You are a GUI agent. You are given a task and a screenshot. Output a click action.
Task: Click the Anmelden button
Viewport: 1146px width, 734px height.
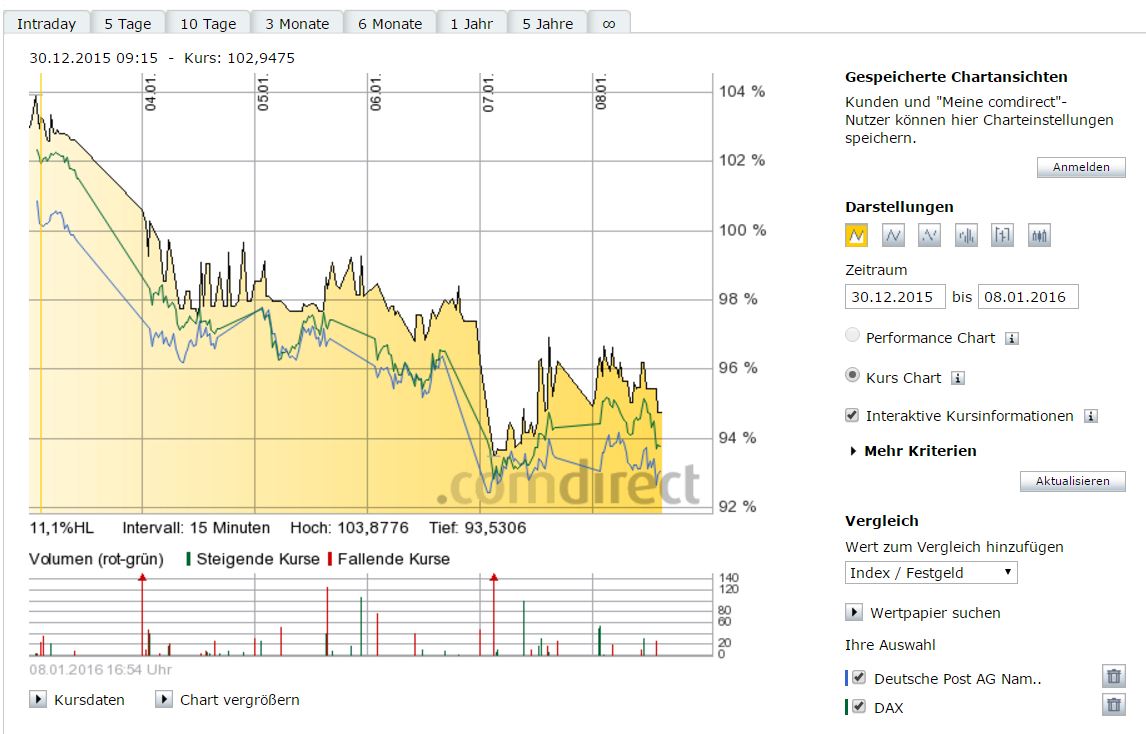click(1081, 167)
